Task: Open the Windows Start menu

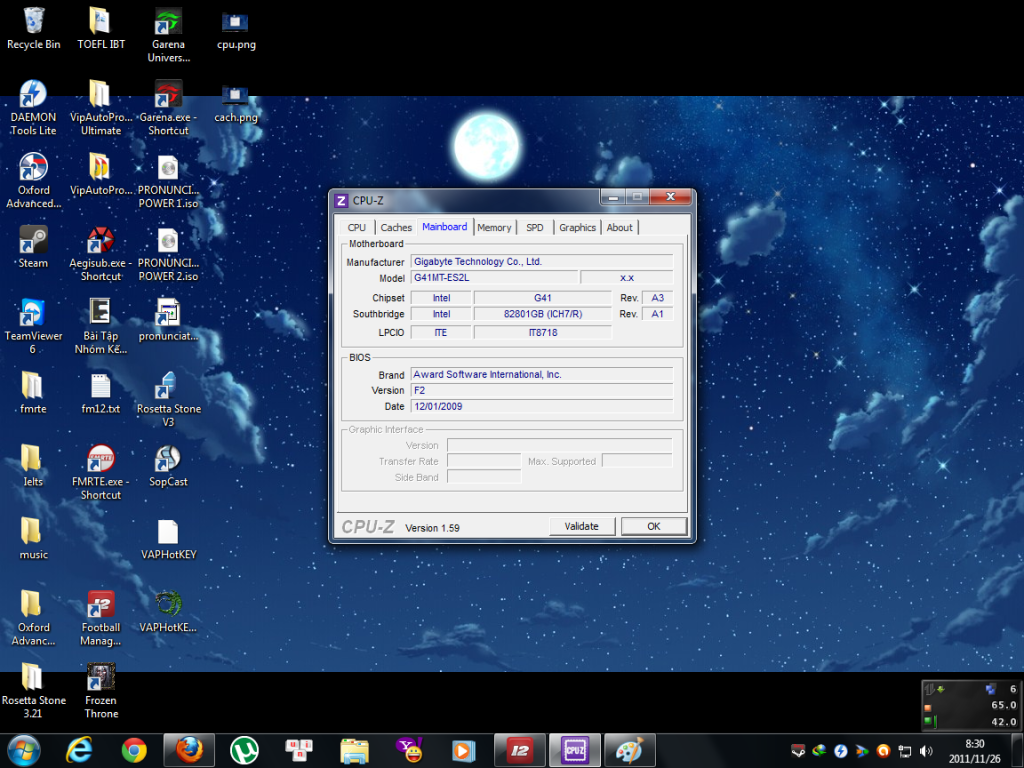Action: pyautogui.click(x=24, y=750)
